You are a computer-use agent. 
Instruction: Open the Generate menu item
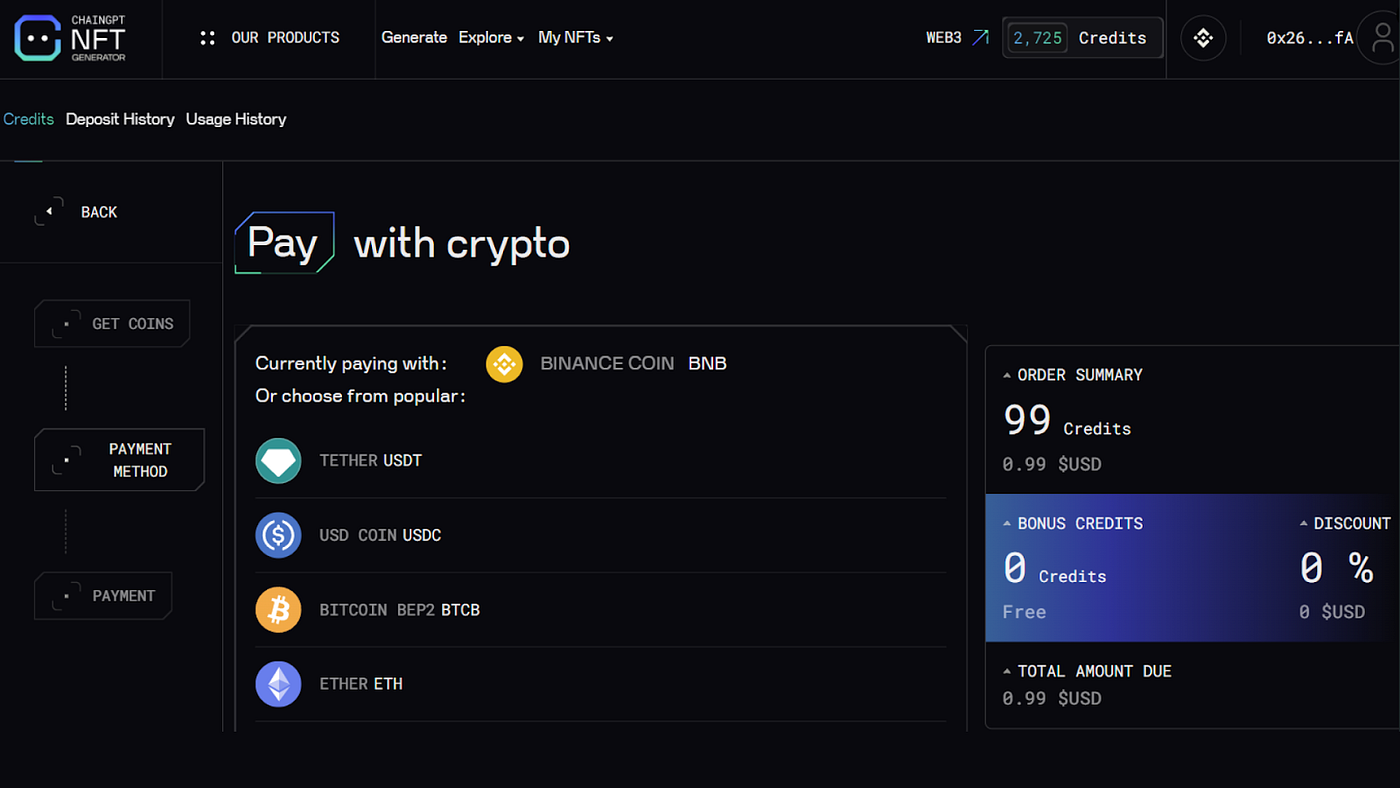(414, 38)
